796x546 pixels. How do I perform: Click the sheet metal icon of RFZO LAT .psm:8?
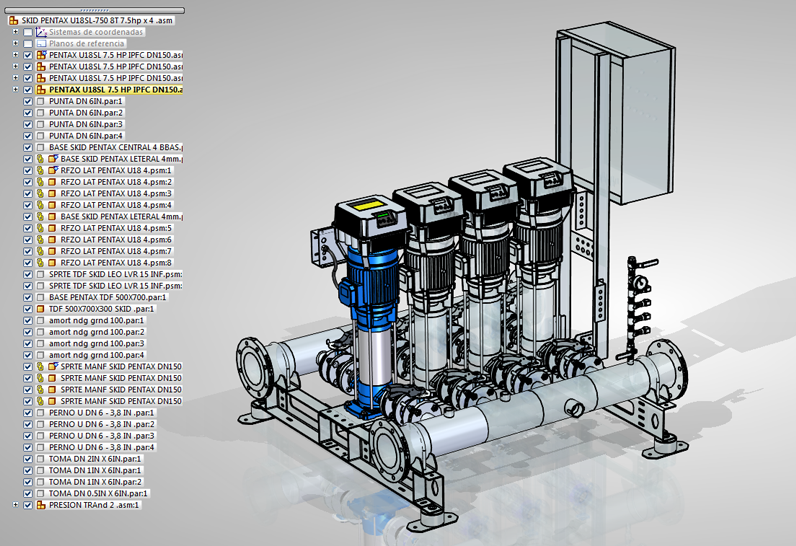pos(52,263)
